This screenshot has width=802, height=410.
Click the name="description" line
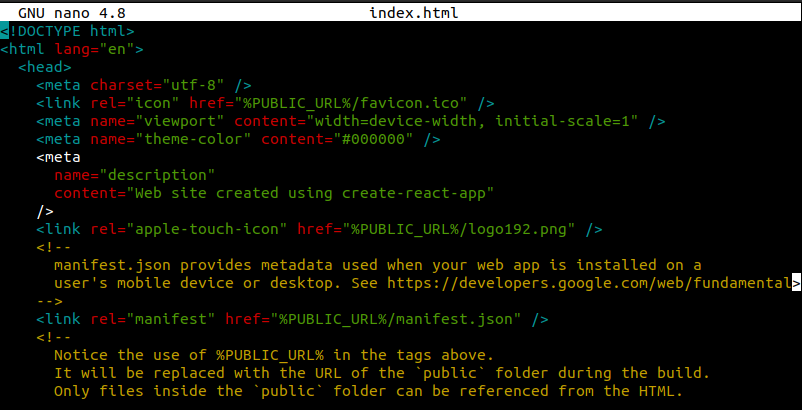tap(135, 175)
